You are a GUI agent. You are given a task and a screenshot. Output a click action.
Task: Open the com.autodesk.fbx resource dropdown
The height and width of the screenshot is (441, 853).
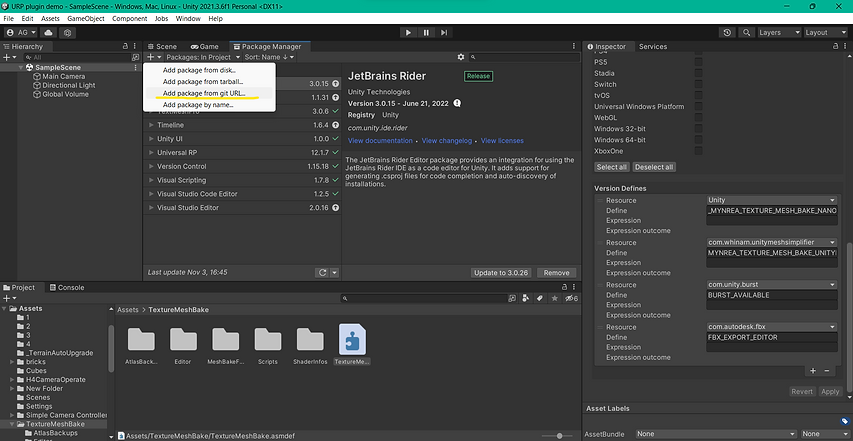click(x=771, y=327)
